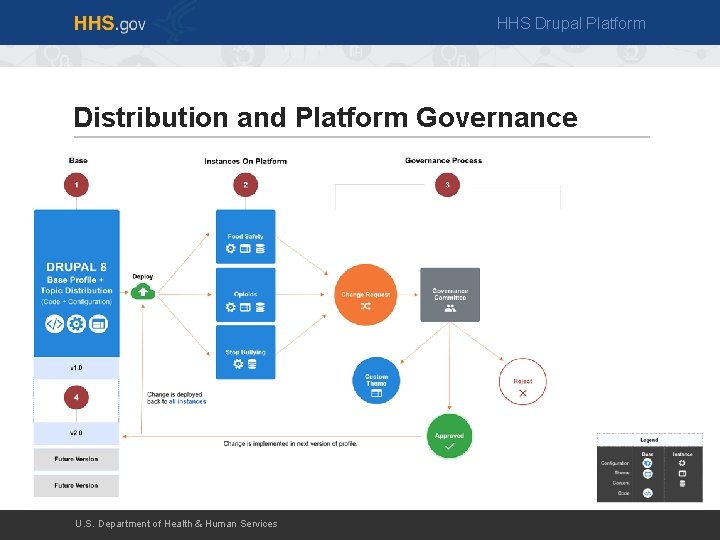Click the 'DRUPAL 8' heading text
The image size is (720, 540).
click(76, 267)
